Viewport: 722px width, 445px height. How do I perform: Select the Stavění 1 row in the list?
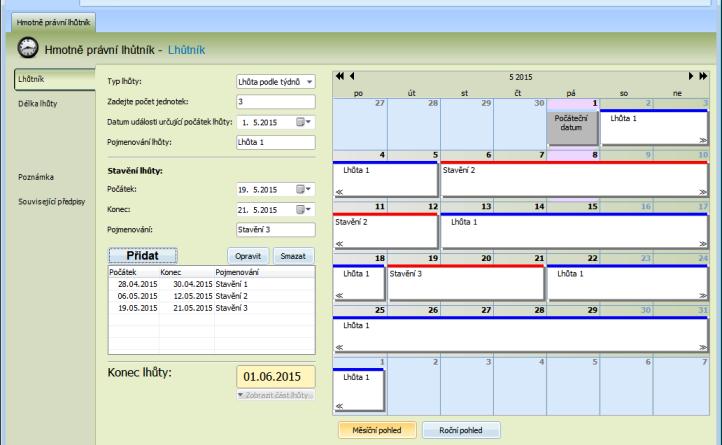click(212, 284)
